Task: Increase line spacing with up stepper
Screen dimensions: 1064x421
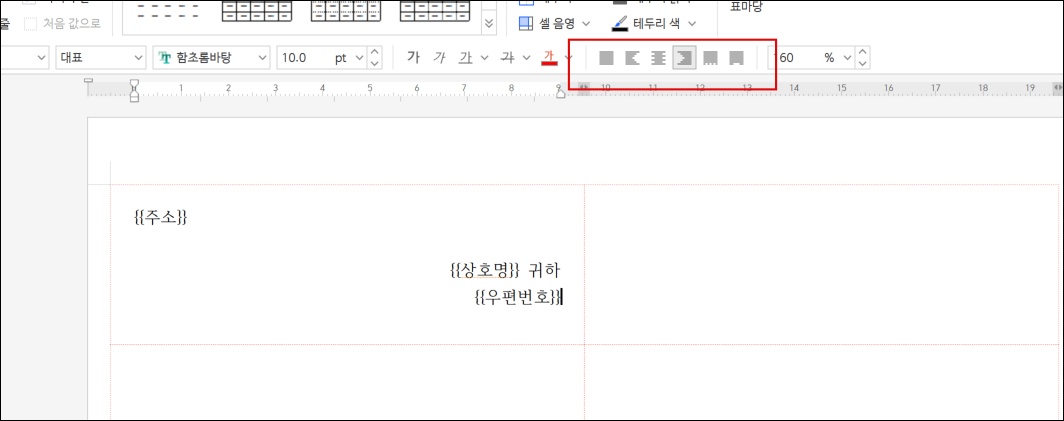Action: point(862,52)
